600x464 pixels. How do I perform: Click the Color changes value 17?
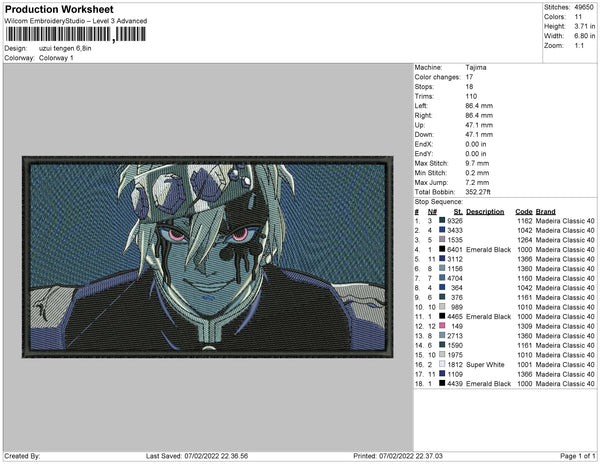470,77
